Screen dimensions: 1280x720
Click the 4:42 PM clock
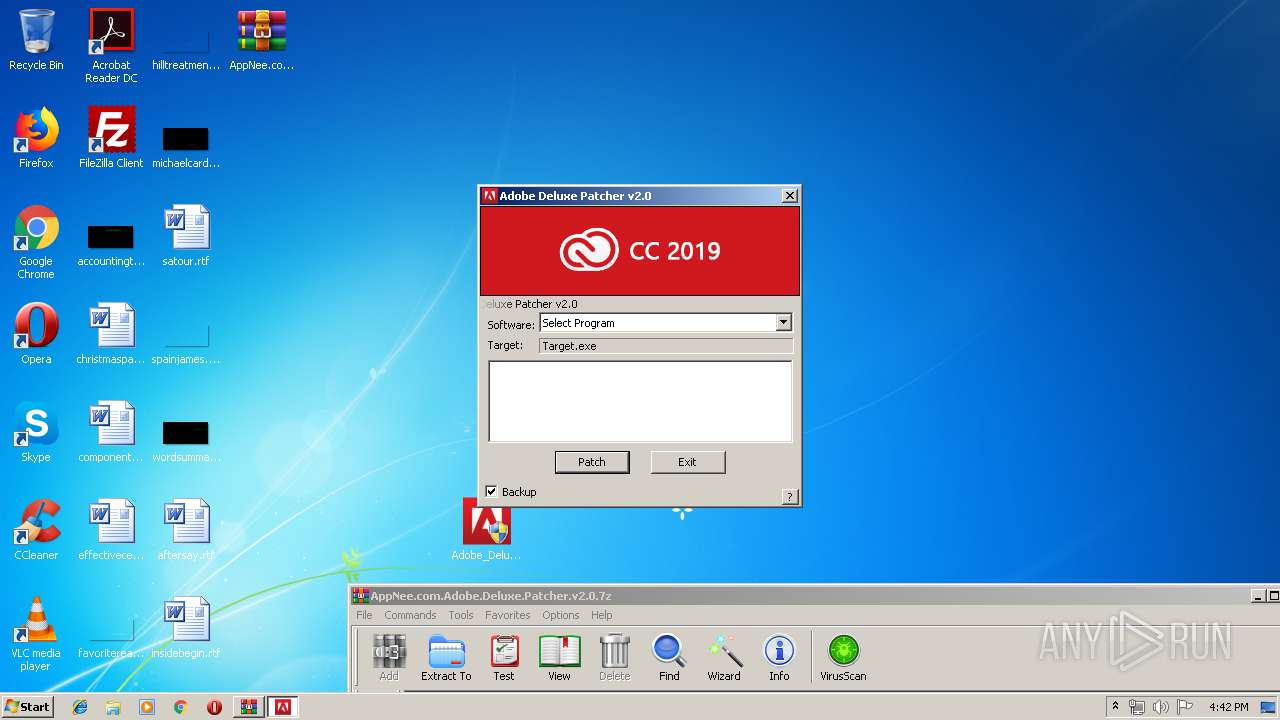coord(1228,707)
